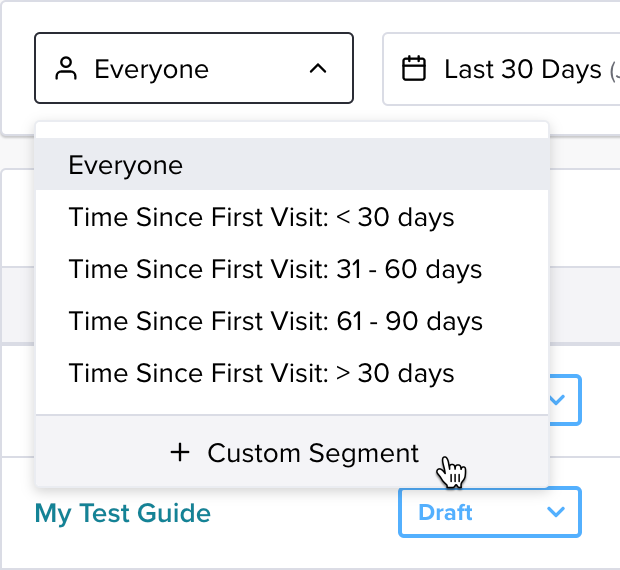Select the highlighted Everyone option in the list

[292, 164]
